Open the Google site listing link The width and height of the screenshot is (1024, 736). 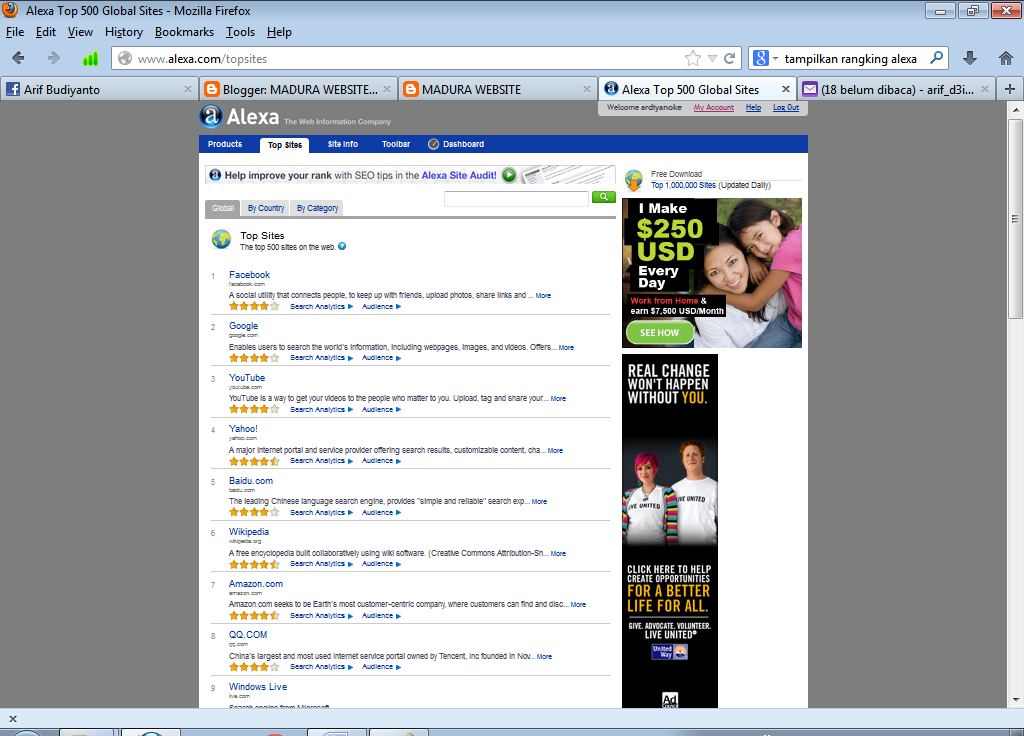point(243,326)
